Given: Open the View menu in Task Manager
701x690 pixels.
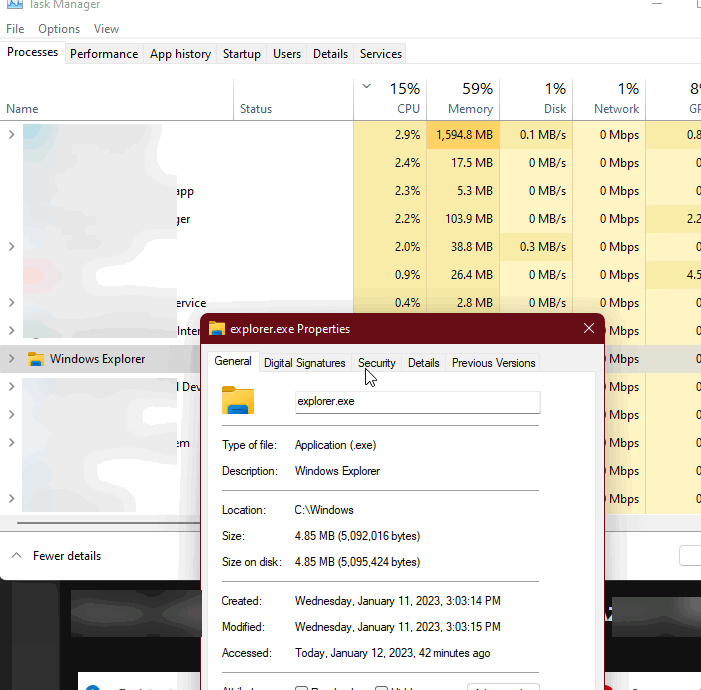Looking at the screenshot, I should 106,29.
